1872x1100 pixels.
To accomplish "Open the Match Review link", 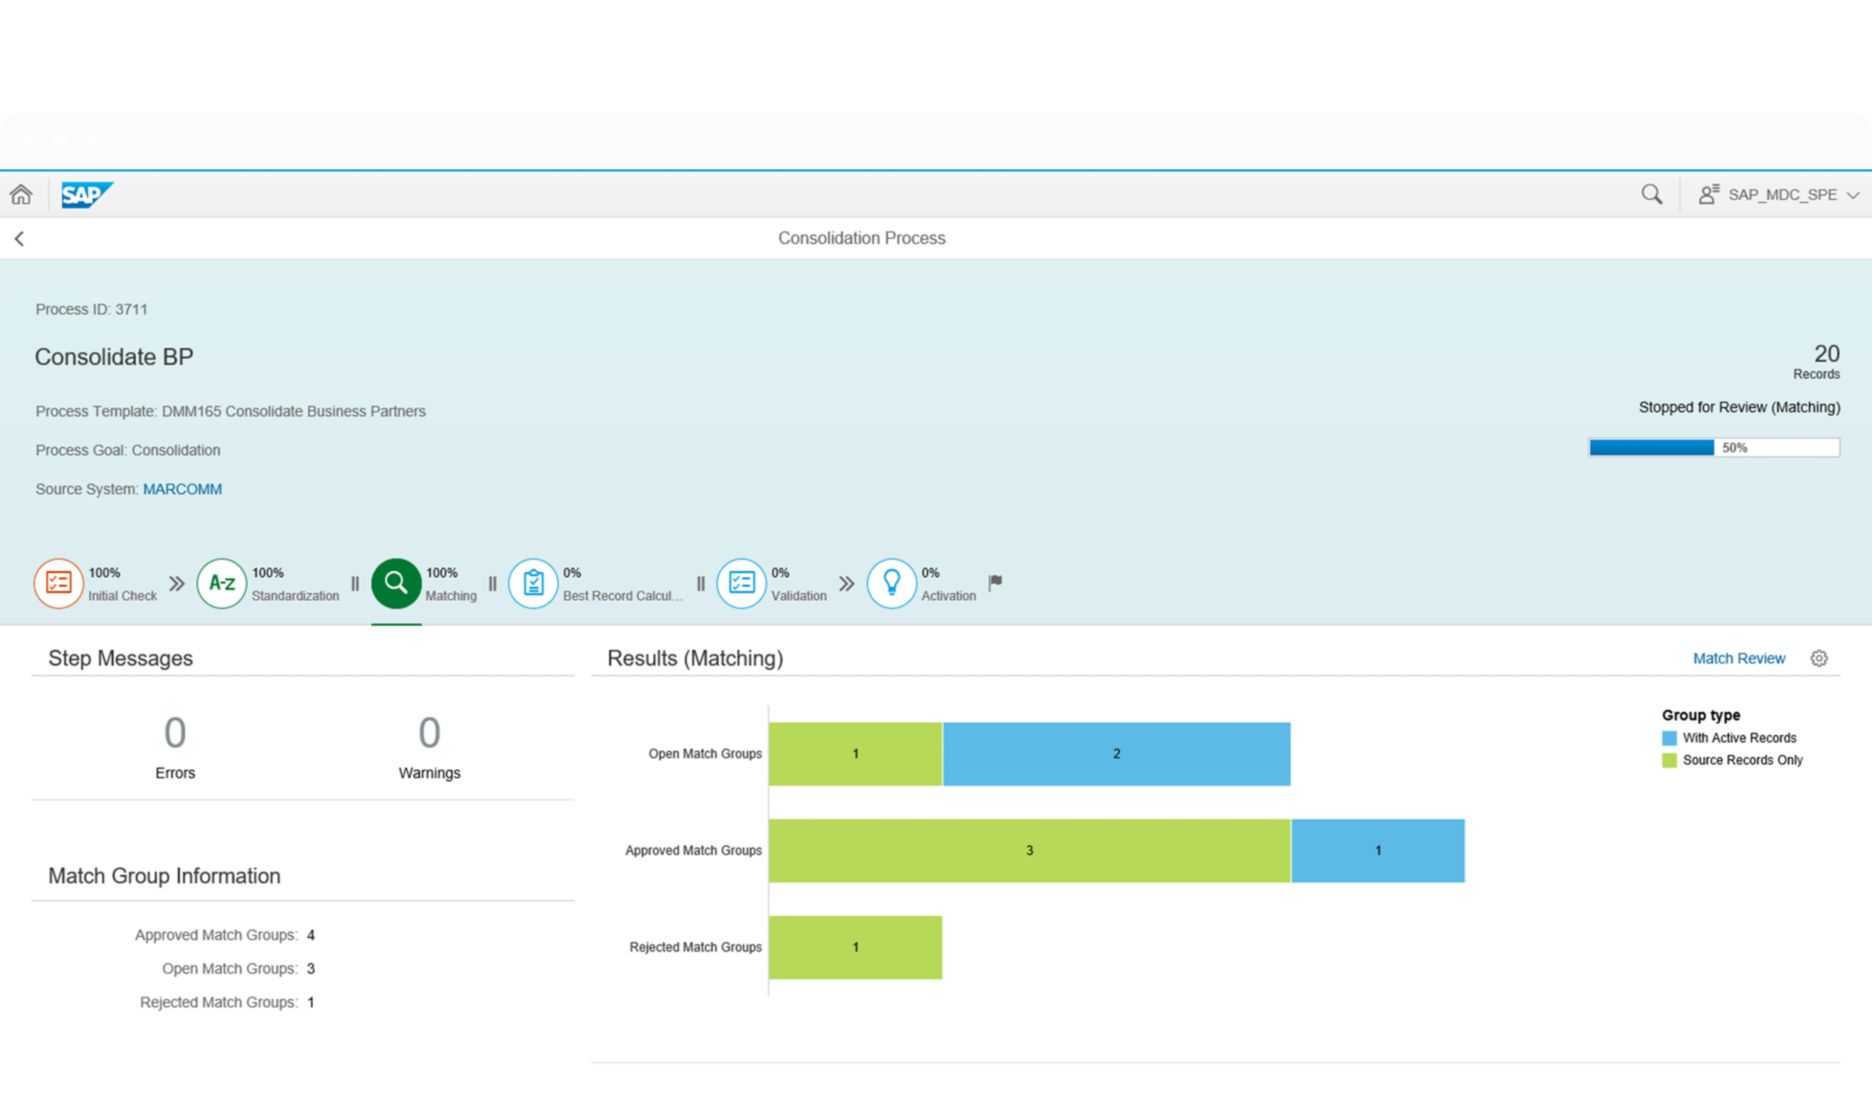I will point(1738,658).
